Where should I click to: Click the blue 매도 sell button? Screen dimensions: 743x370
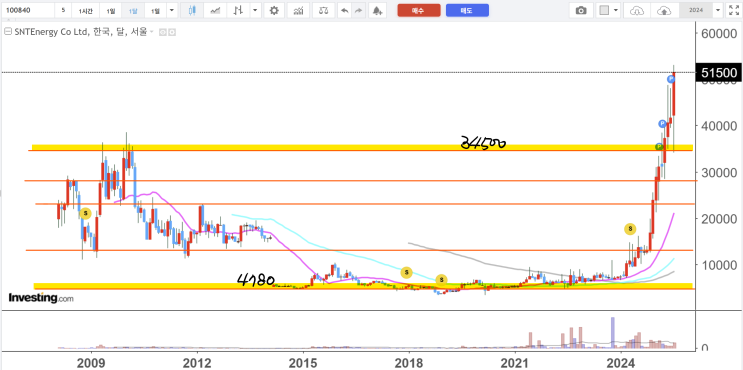point(467,10)
